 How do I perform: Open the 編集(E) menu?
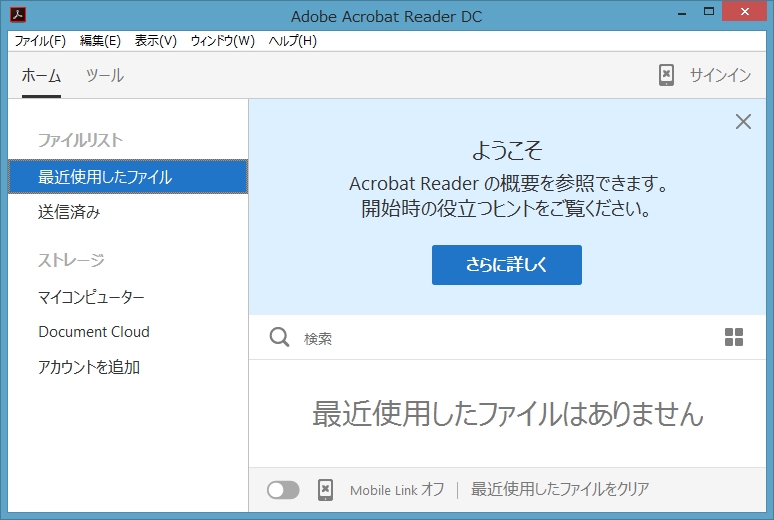(100, 40)
